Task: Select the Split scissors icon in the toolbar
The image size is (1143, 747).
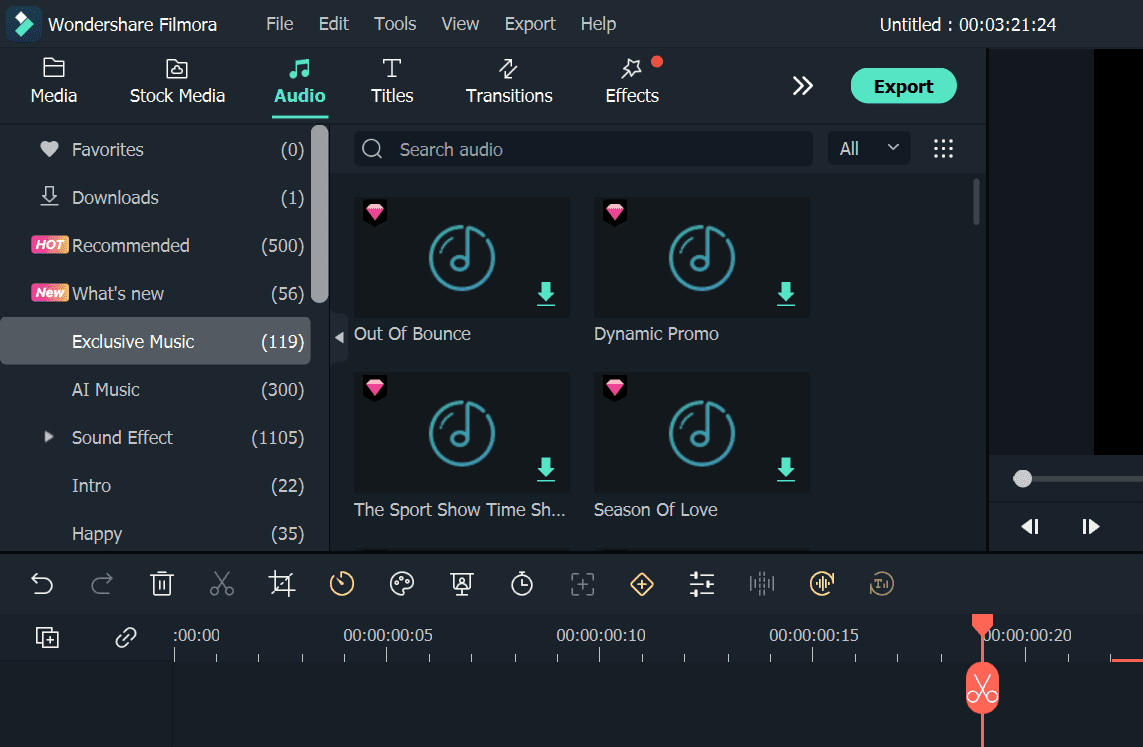Action: click(222, 584)
